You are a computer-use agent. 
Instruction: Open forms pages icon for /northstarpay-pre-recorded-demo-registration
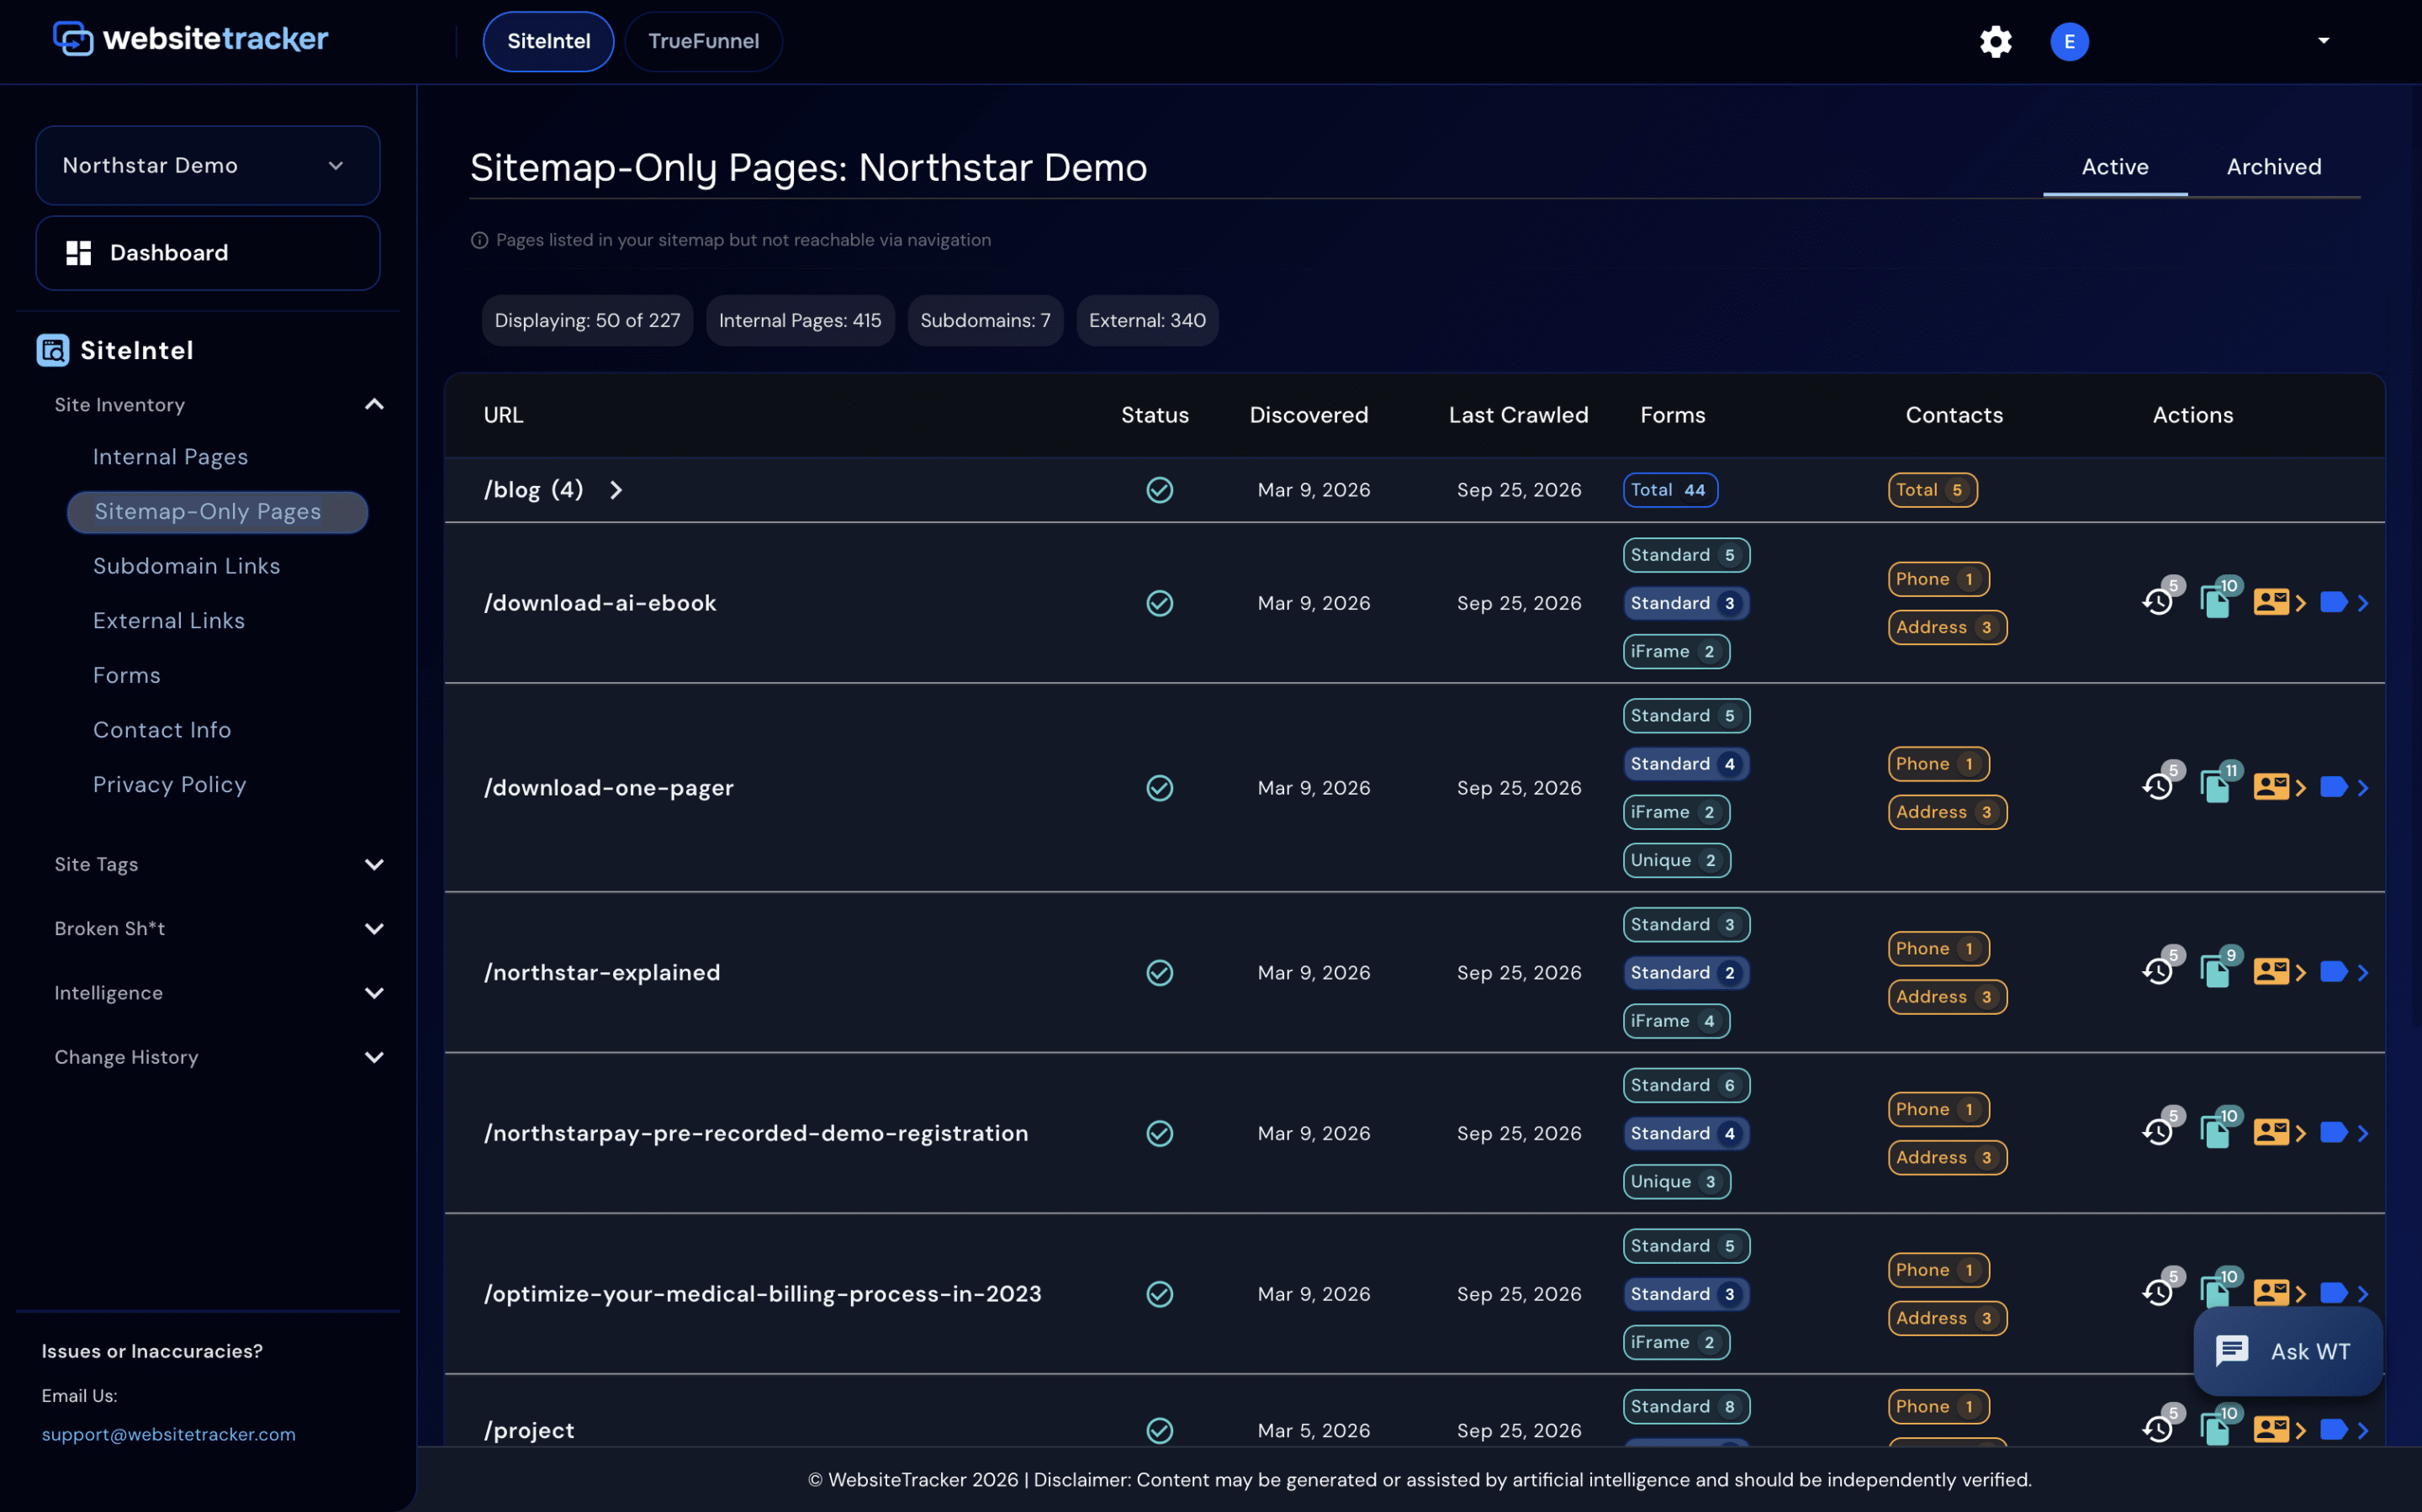(x=2217, y=1131)
